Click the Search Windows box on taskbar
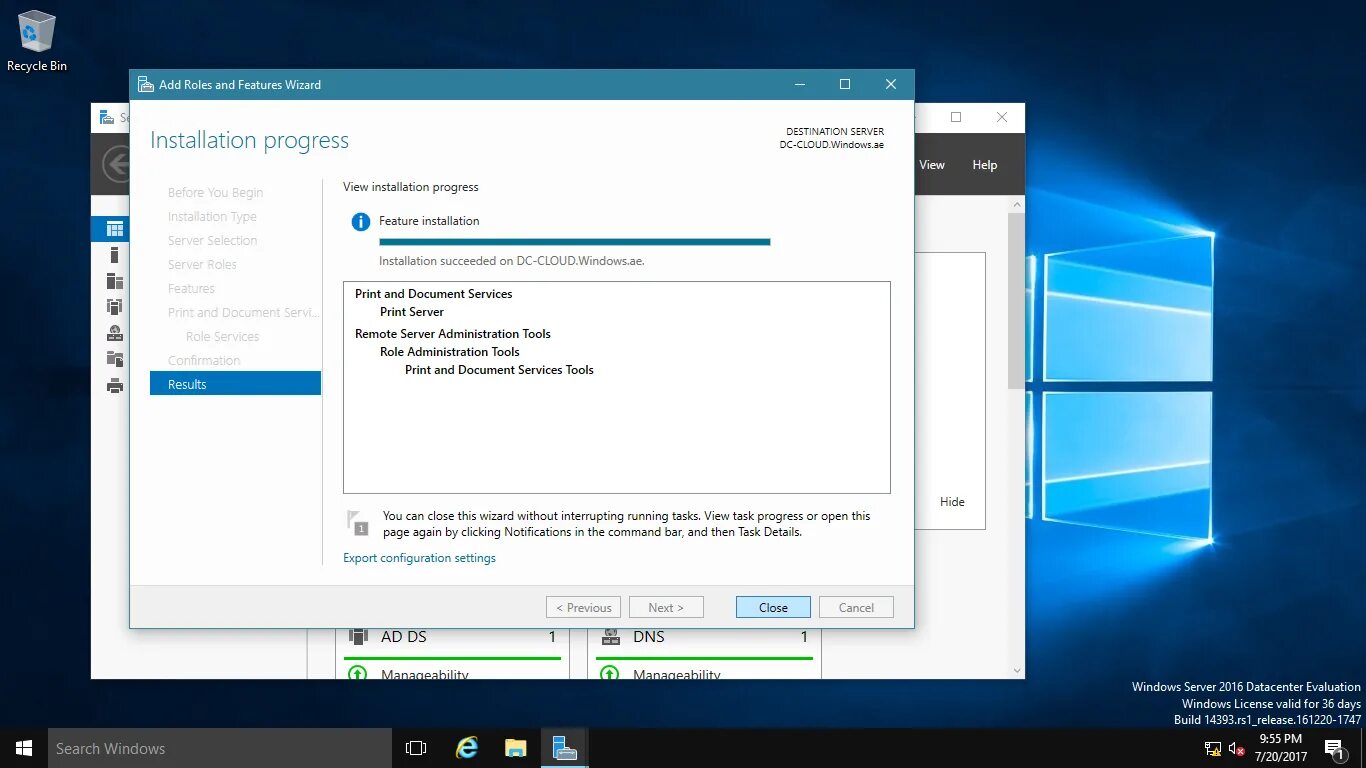This screenshot has width=1366, height=768. pyautogui.click(x=220, y=748)
